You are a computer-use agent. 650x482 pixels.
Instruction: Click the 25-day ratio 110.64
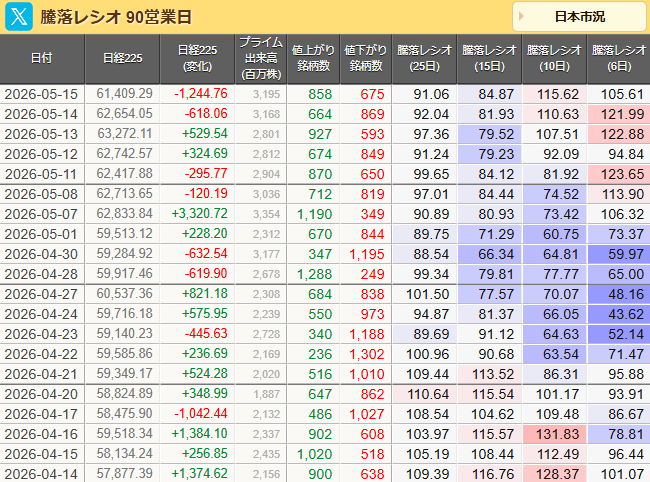(428, 394)
